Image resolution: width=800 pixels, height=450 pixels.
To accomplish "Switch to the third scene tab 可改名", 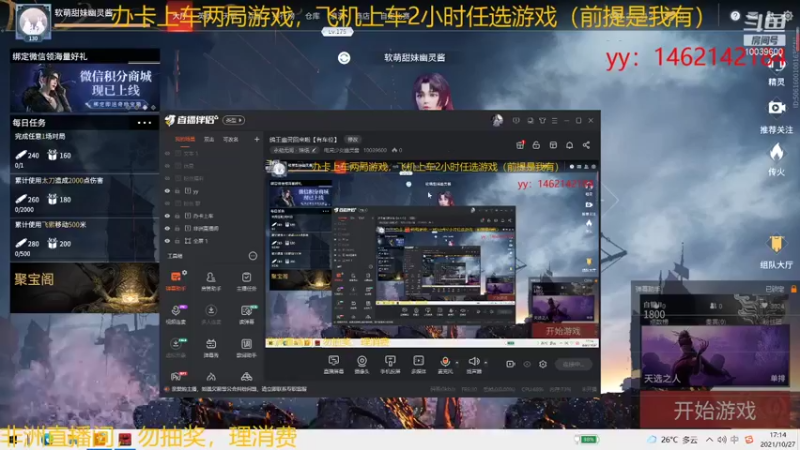I will pos(231,139).
